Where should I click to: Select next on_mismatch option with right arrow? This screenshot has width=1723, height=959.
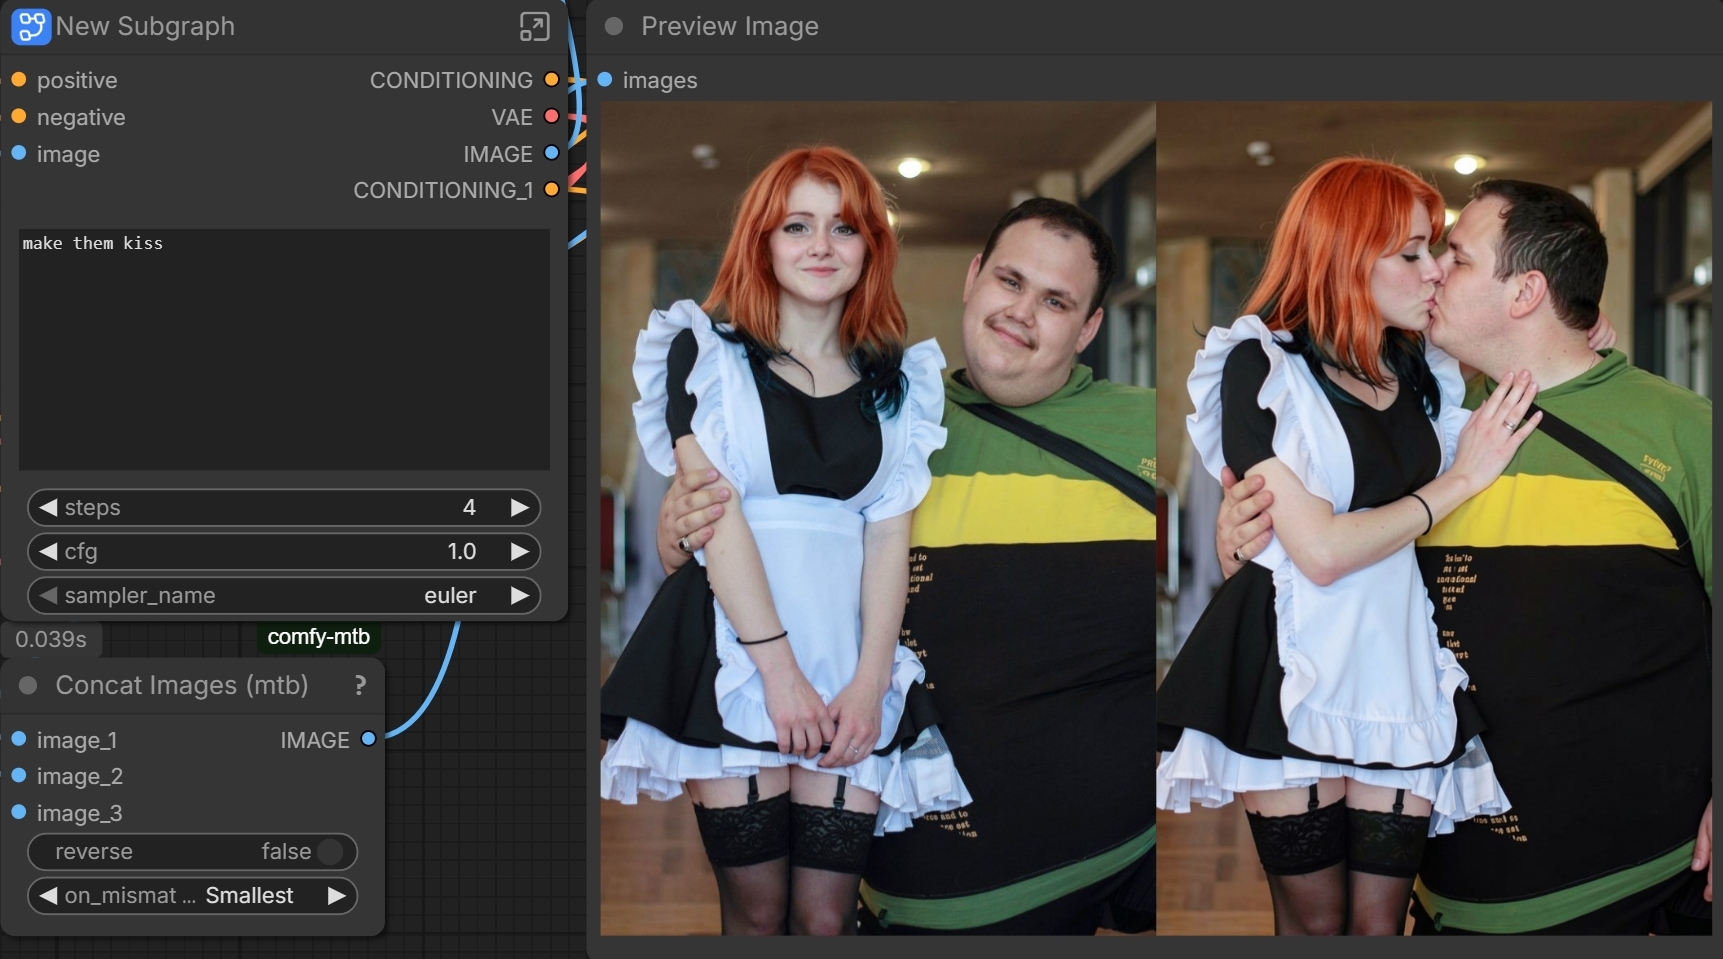[x=336, y=896]
